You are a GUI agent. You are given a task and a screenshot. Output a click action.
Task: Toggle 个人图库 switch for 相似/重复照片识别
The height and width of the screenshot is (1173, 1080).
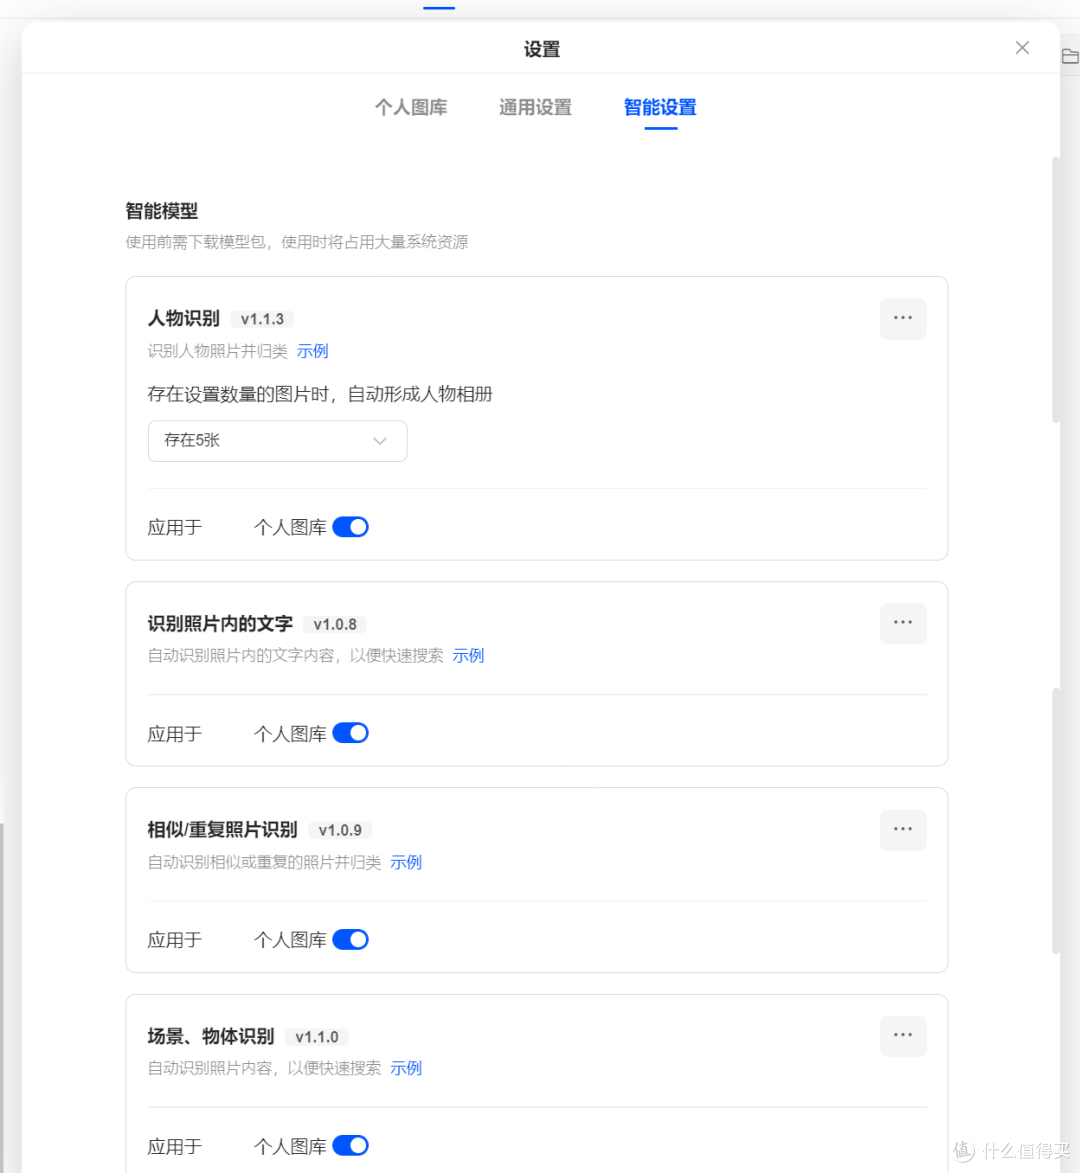point(351,940)
